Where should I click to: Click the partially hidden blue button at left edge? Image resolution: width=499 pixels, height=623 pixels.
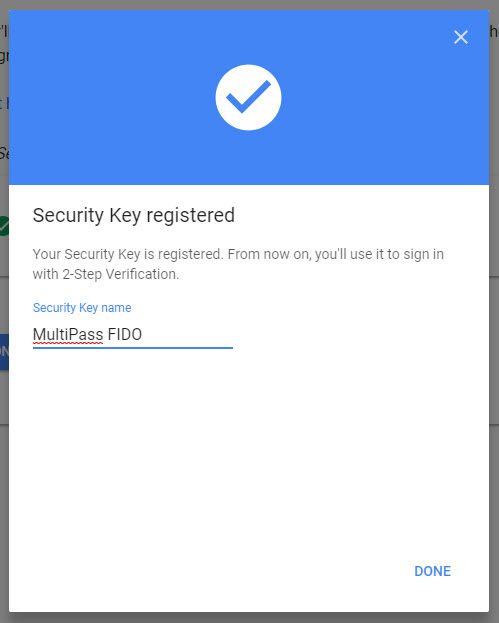[x=4, y=352]
